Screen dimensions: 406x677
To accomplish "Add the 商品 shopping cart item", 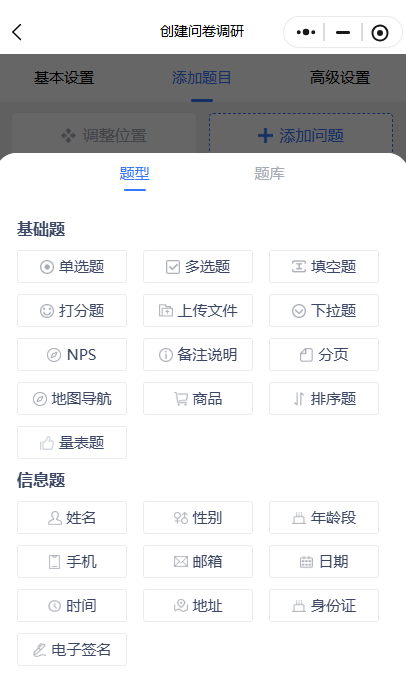I will click(198, 399).
